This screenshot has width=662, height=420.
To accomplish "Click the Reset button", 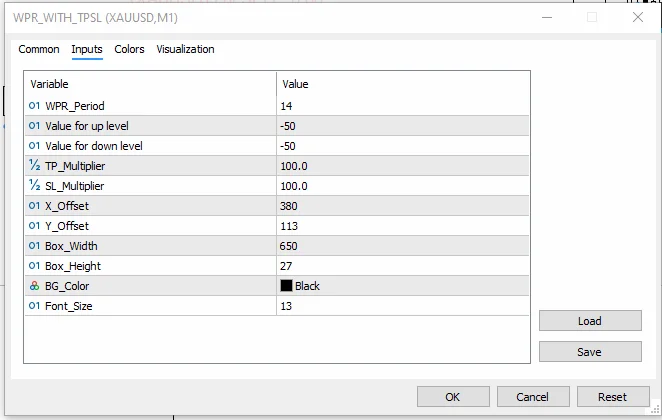I will point(613,397).
